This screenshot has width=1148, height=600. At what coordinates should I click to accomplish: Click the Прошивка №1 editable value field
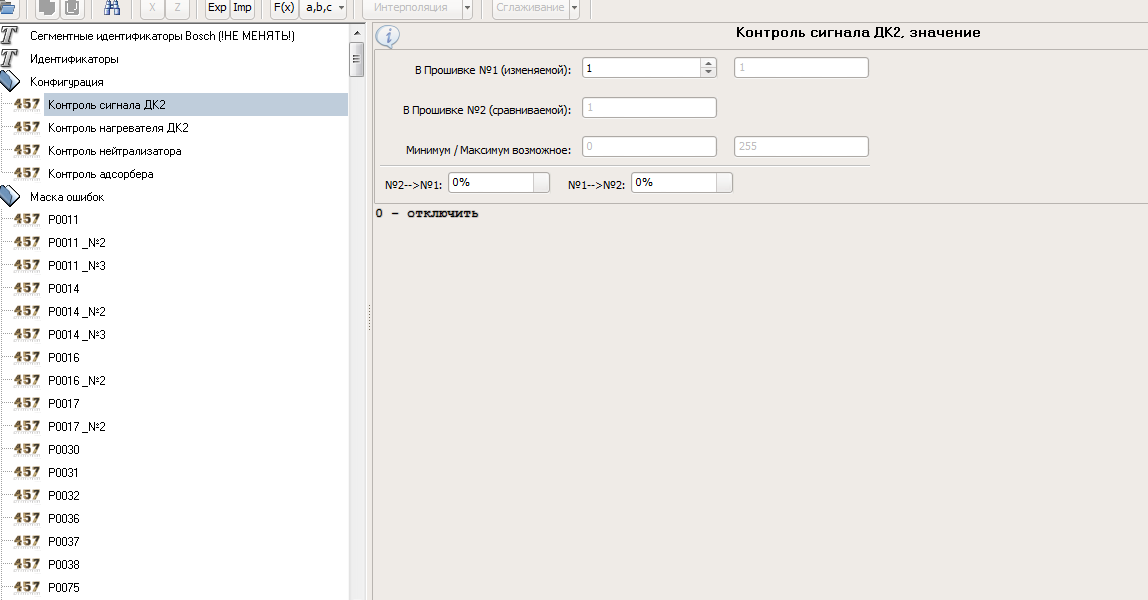point(640,68)
